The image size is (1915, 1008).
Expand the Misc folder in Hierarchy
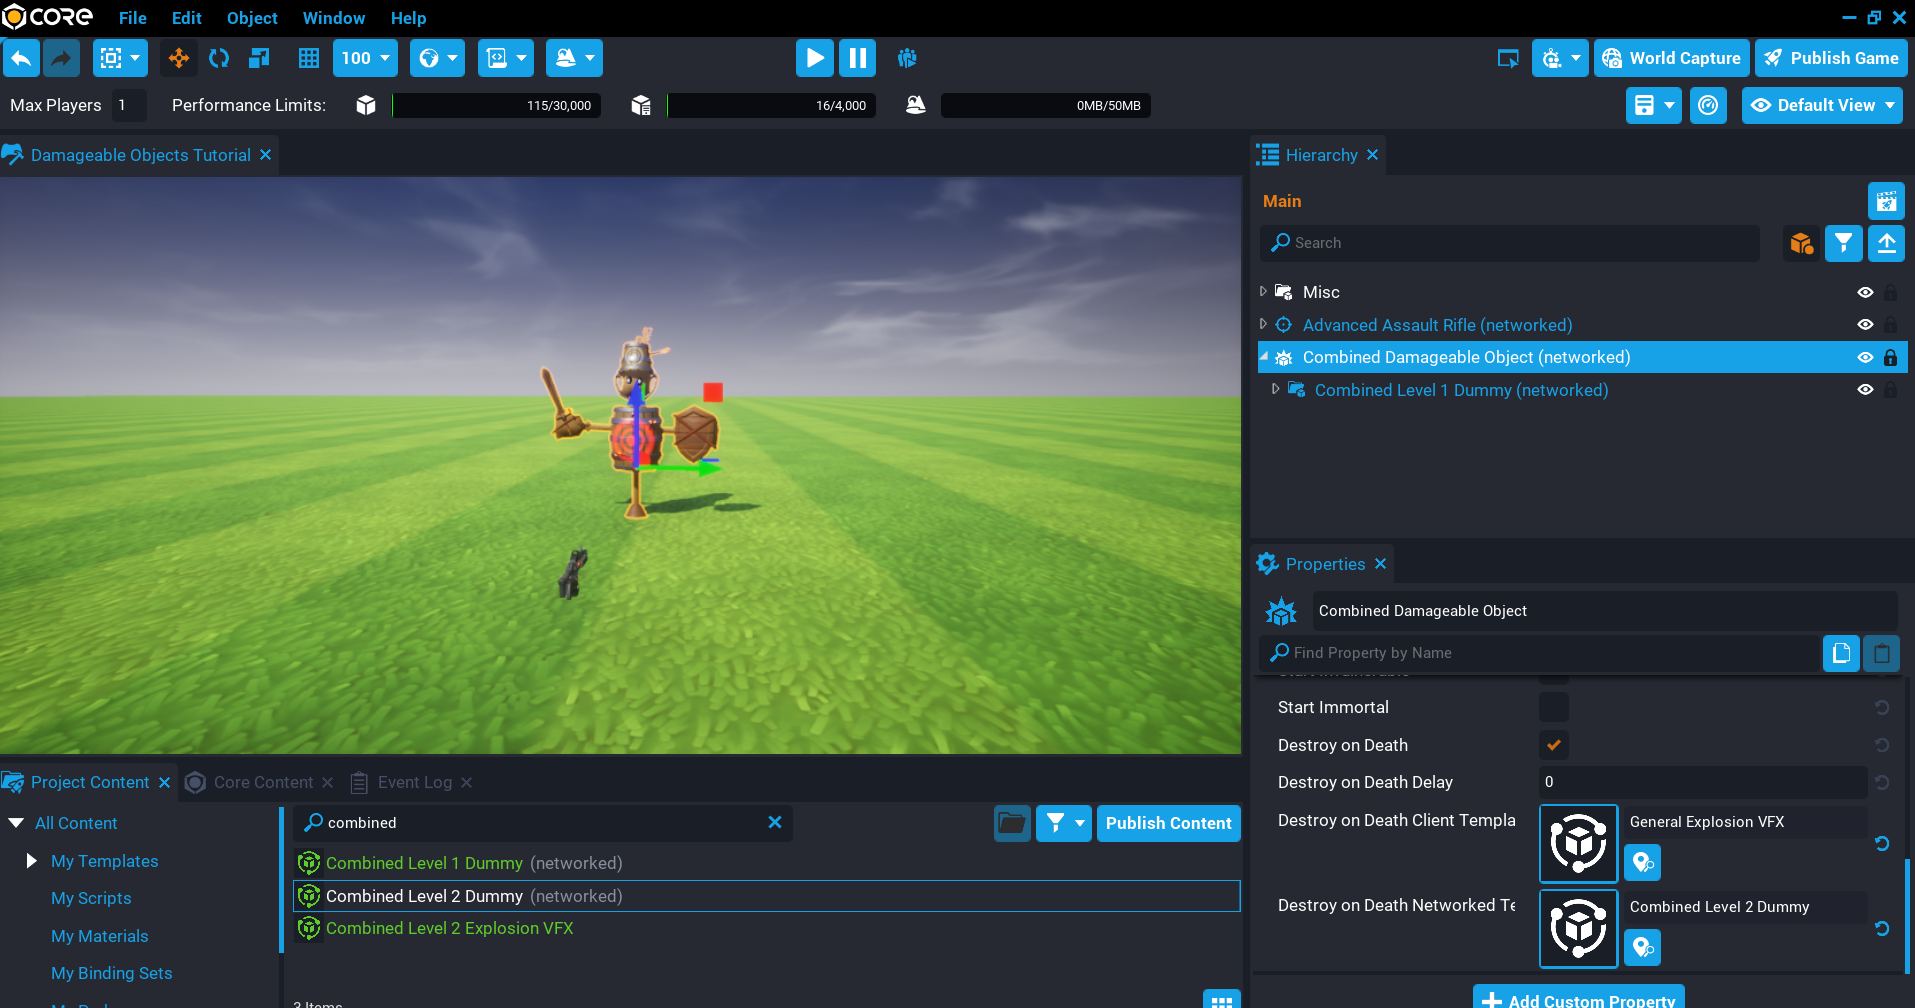pos(1263,292)
